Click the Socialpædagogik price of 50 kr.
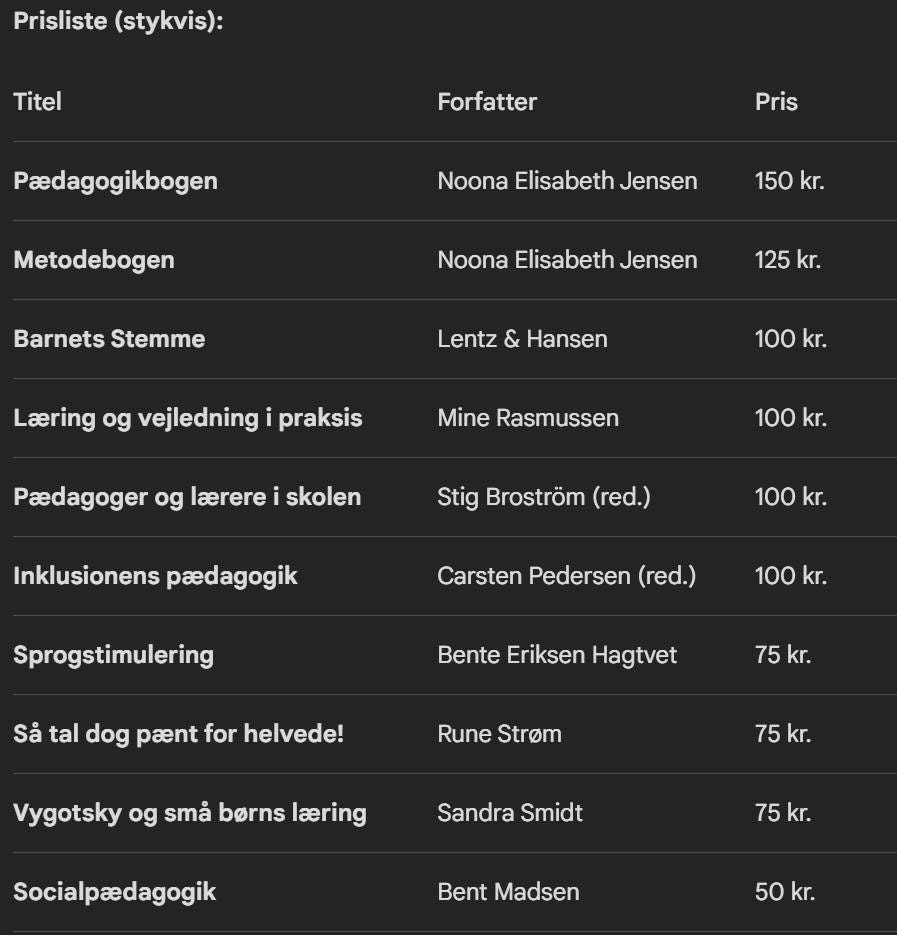Image resolution: width=897 pixels, height=935 pixels. coord(785,892)
